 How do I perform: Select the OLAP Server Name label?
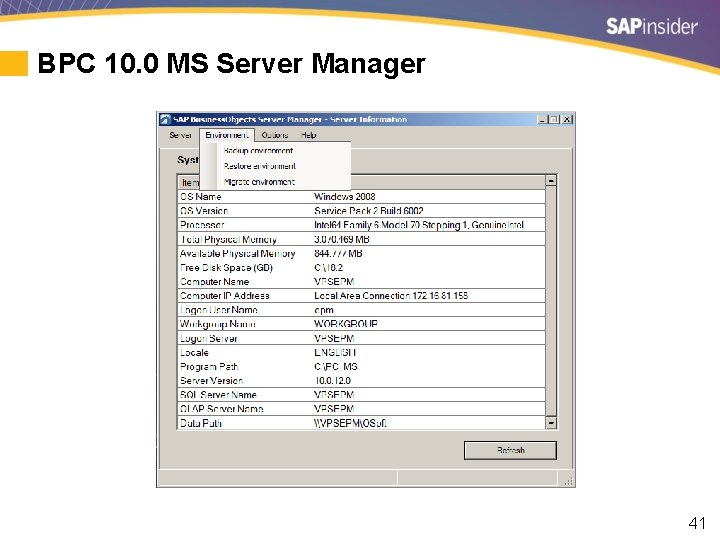click(222, 409)
